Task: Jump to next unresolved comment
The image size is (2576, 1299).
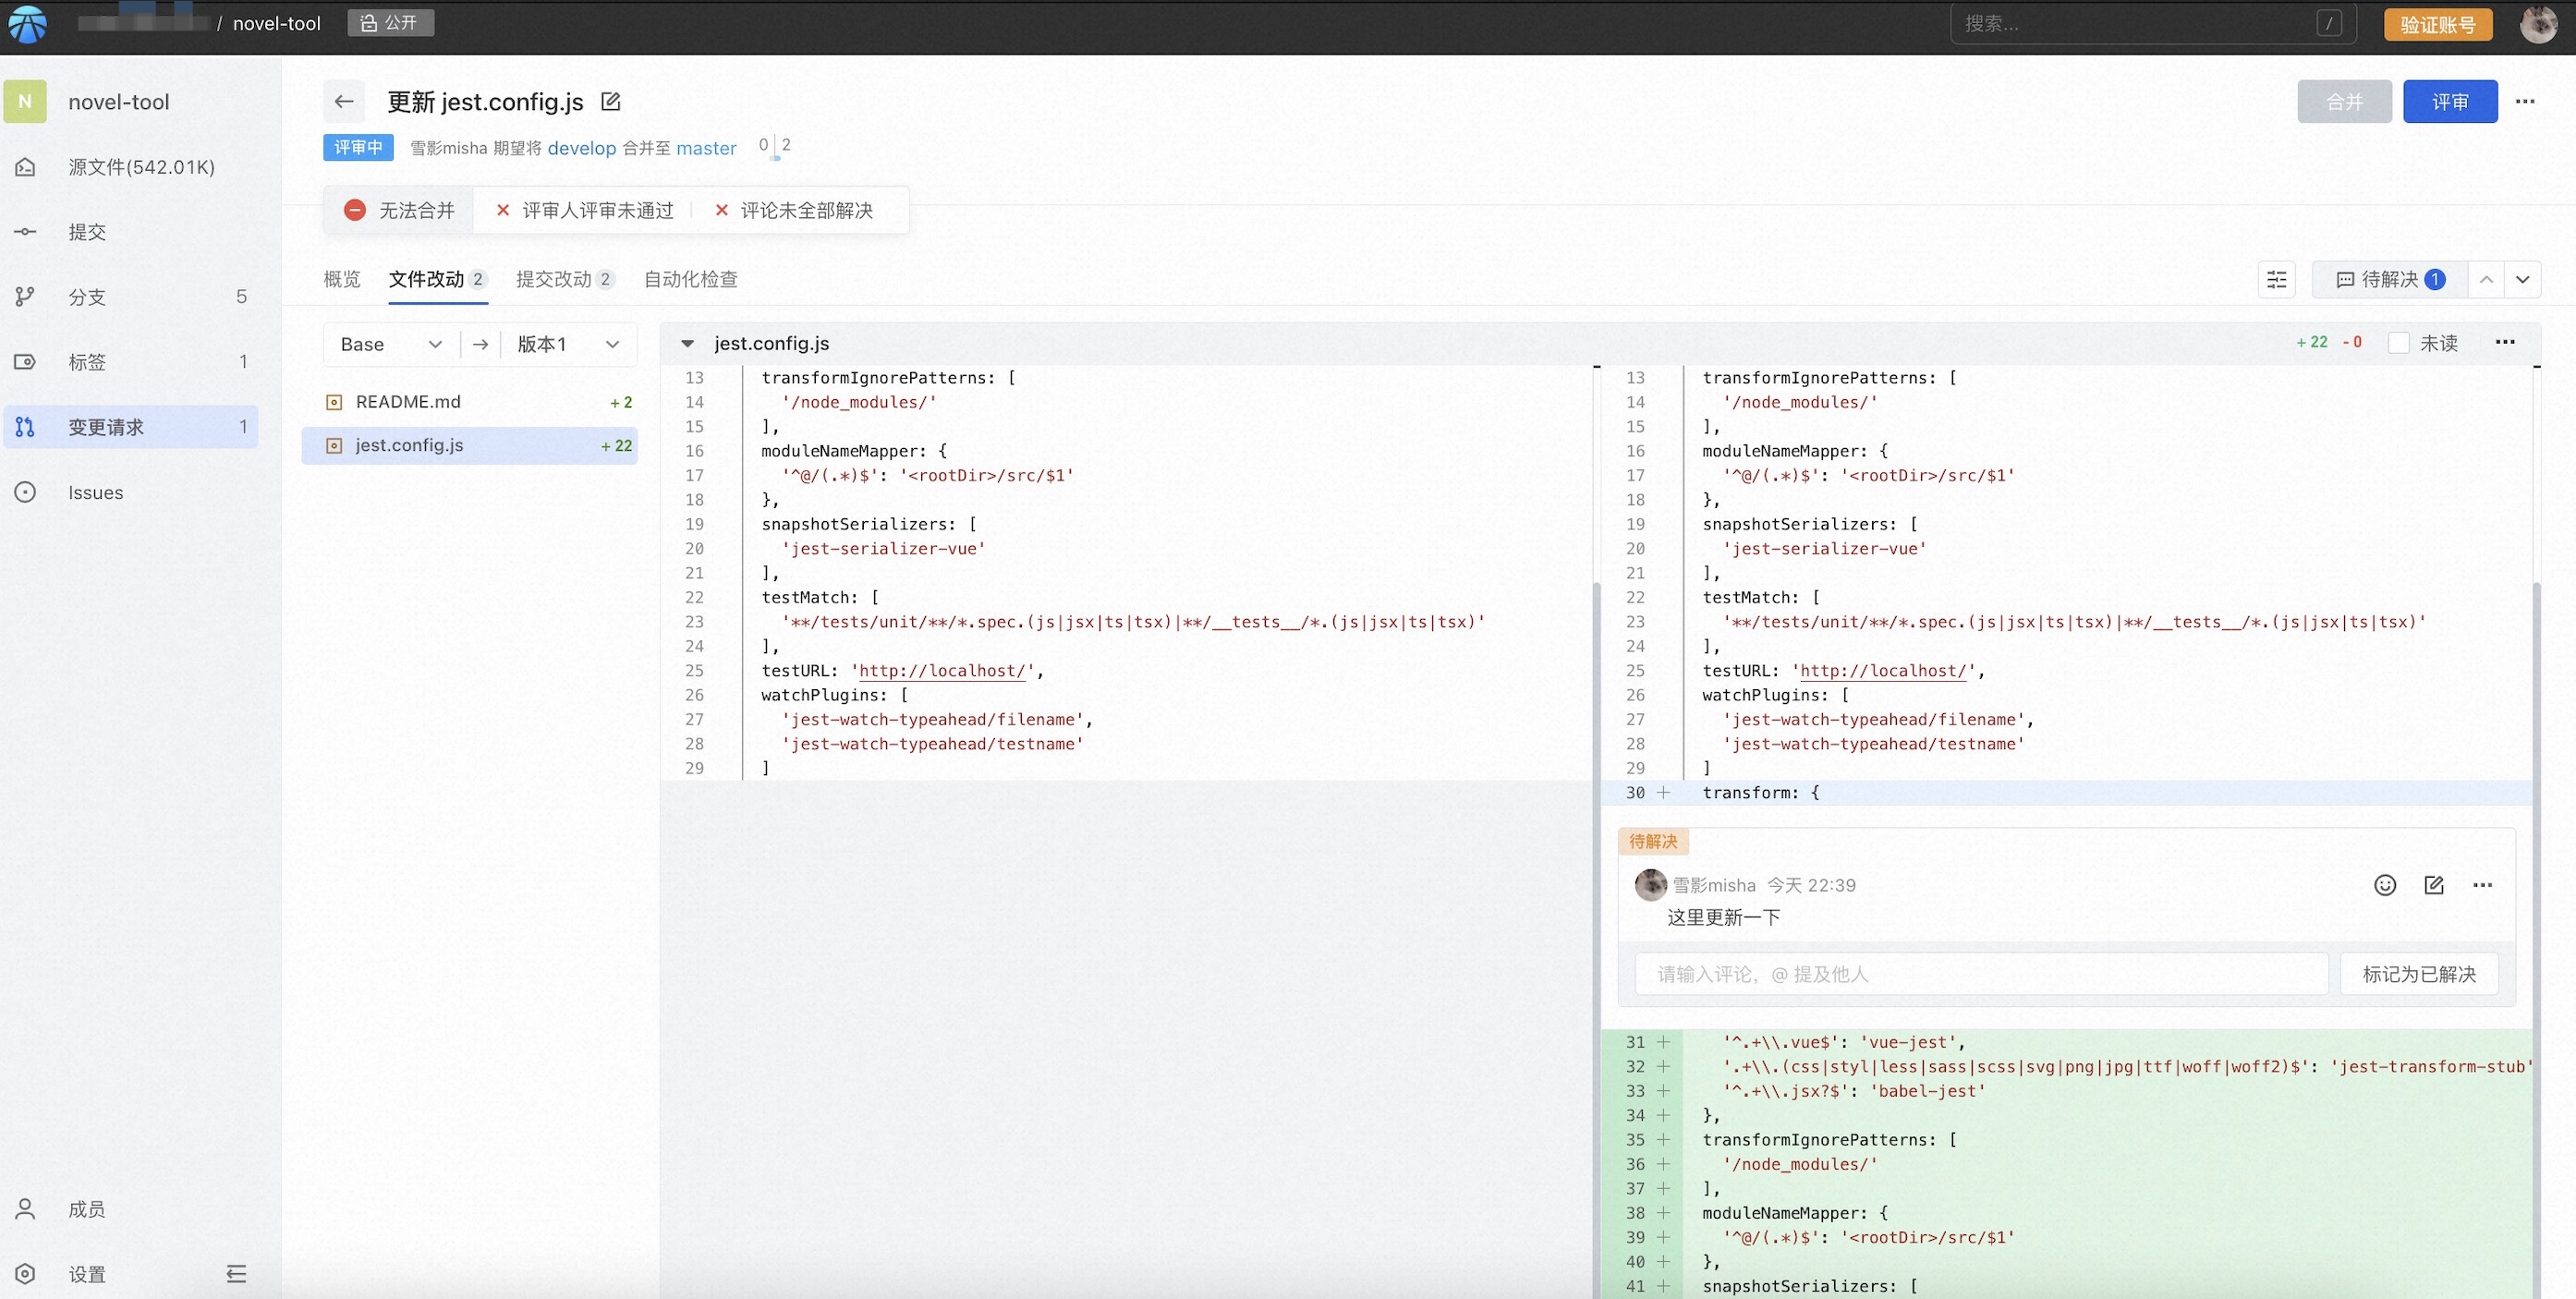Action: click(x=2523, y=279)
